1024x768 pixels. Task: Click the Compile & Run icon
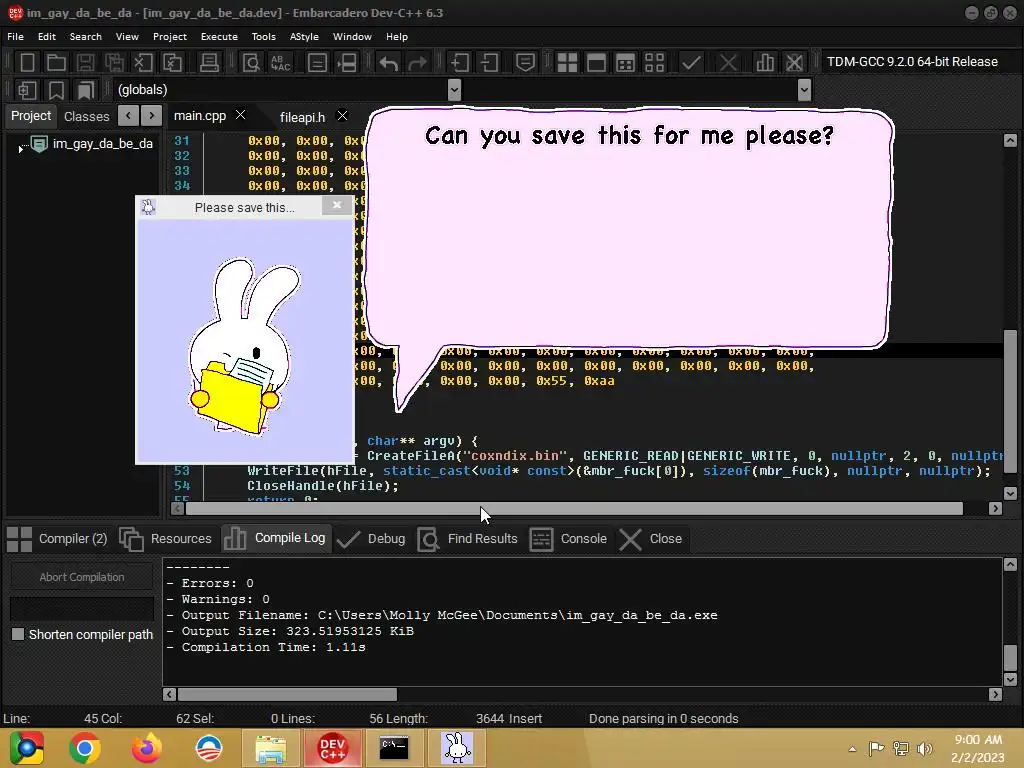pos(625,63)
